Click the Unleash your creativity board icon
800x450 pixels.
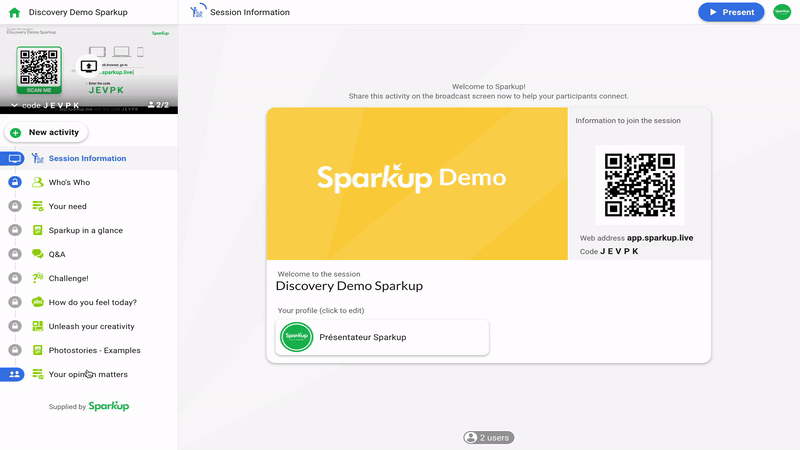(38, 326)
